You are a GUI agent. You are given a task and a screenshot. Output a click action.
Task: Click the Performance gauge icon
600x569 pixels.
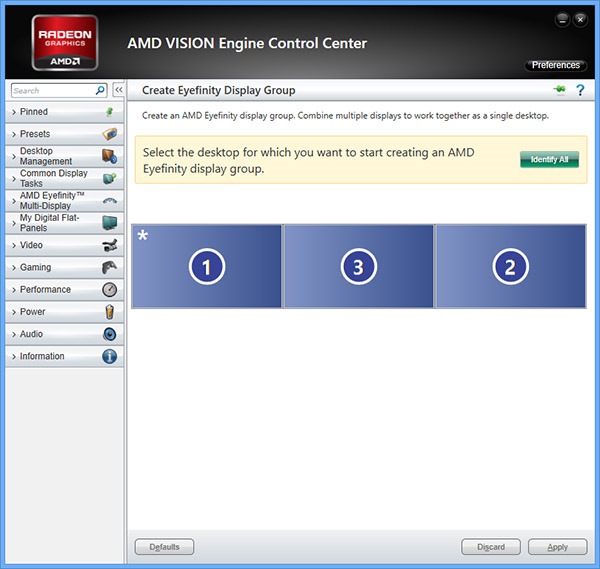click(x=110, y=289)
